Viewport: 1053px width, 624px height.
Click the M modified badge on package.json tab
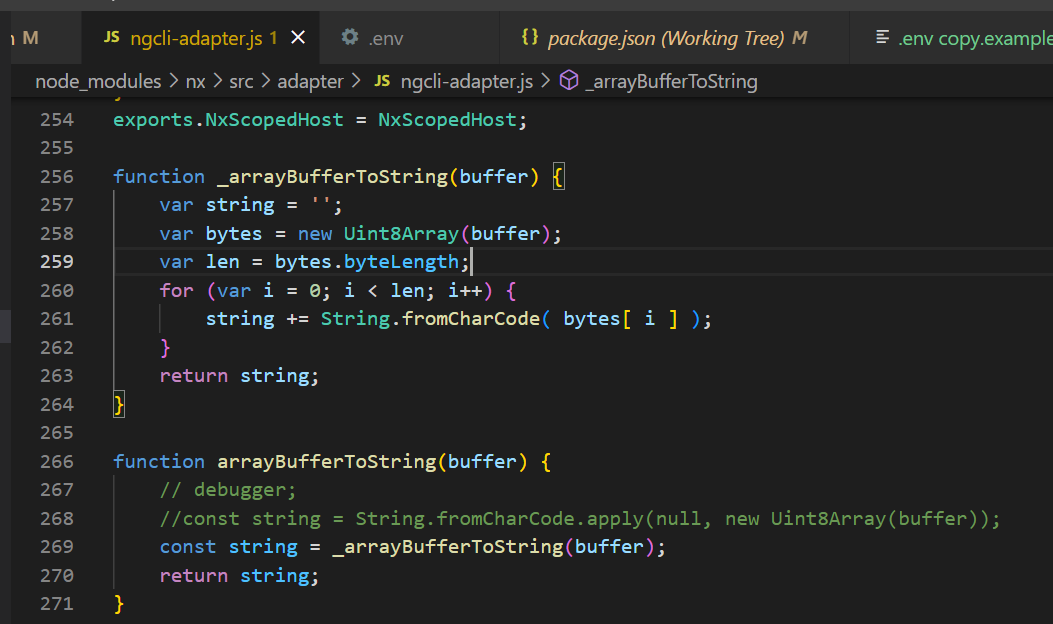(798, 37)
